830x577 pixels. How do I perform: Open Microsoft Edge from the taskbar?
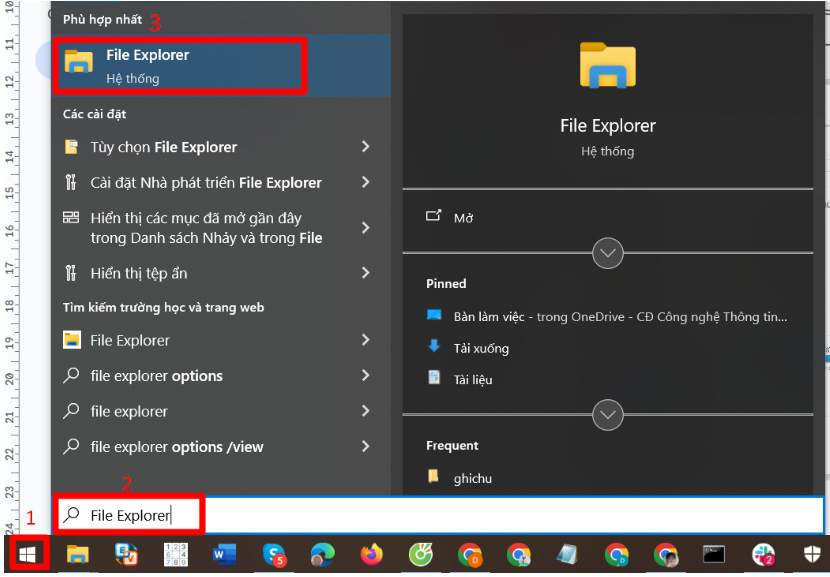click(322, 554)
